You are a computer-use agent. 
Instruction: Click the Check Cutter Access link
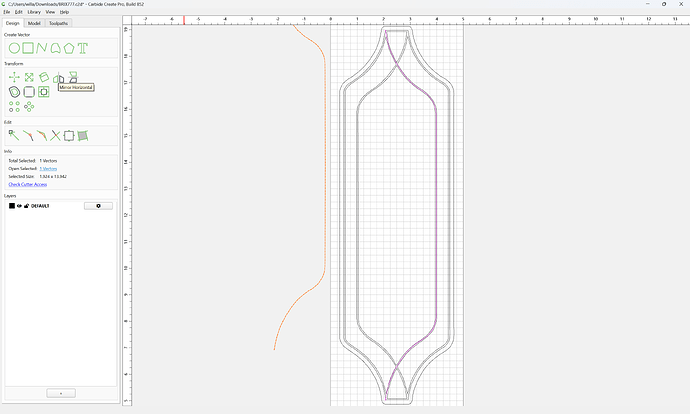click(28, 184)
